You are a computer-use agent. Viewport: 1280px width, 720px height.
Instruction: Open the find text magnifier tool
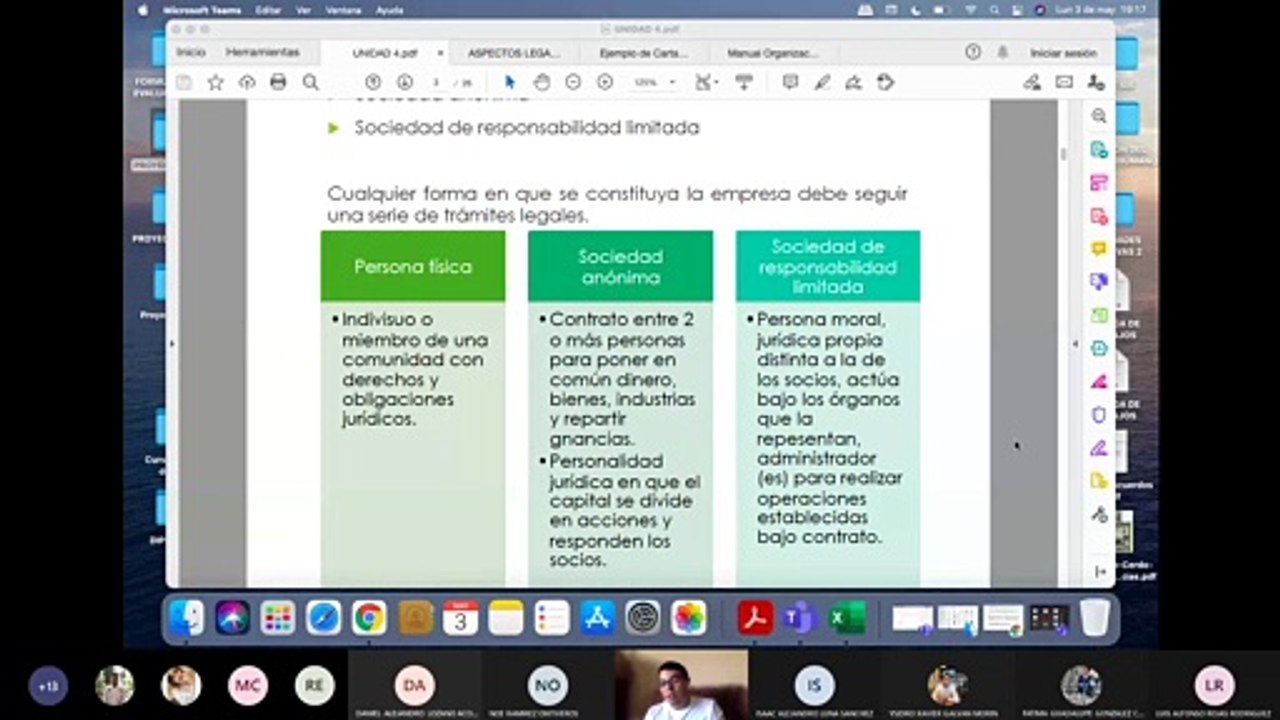(311, 83)
